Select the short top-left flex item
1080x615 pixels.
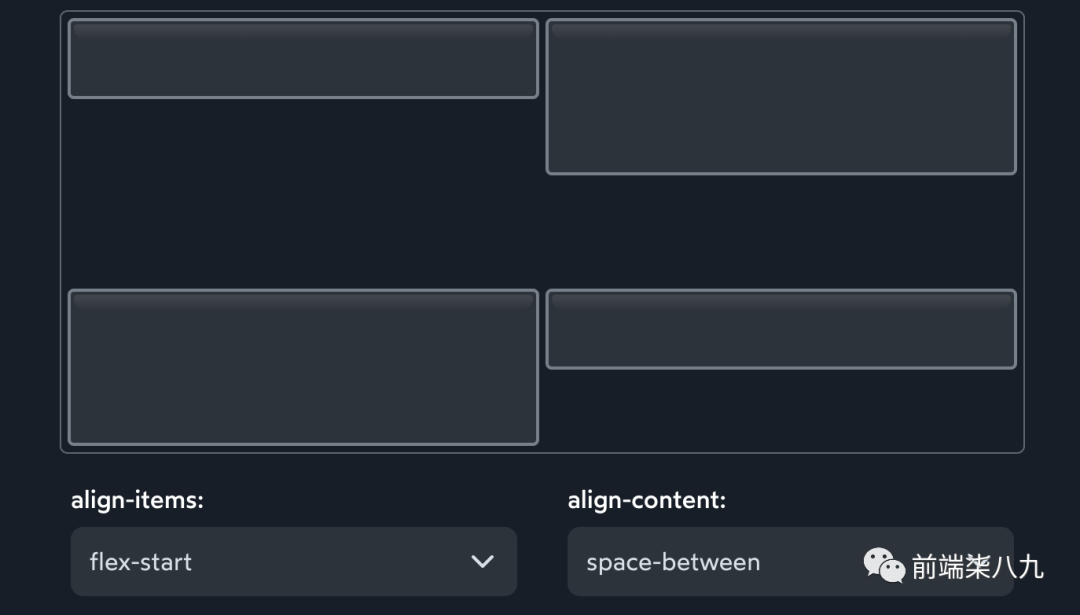point(303,58)
